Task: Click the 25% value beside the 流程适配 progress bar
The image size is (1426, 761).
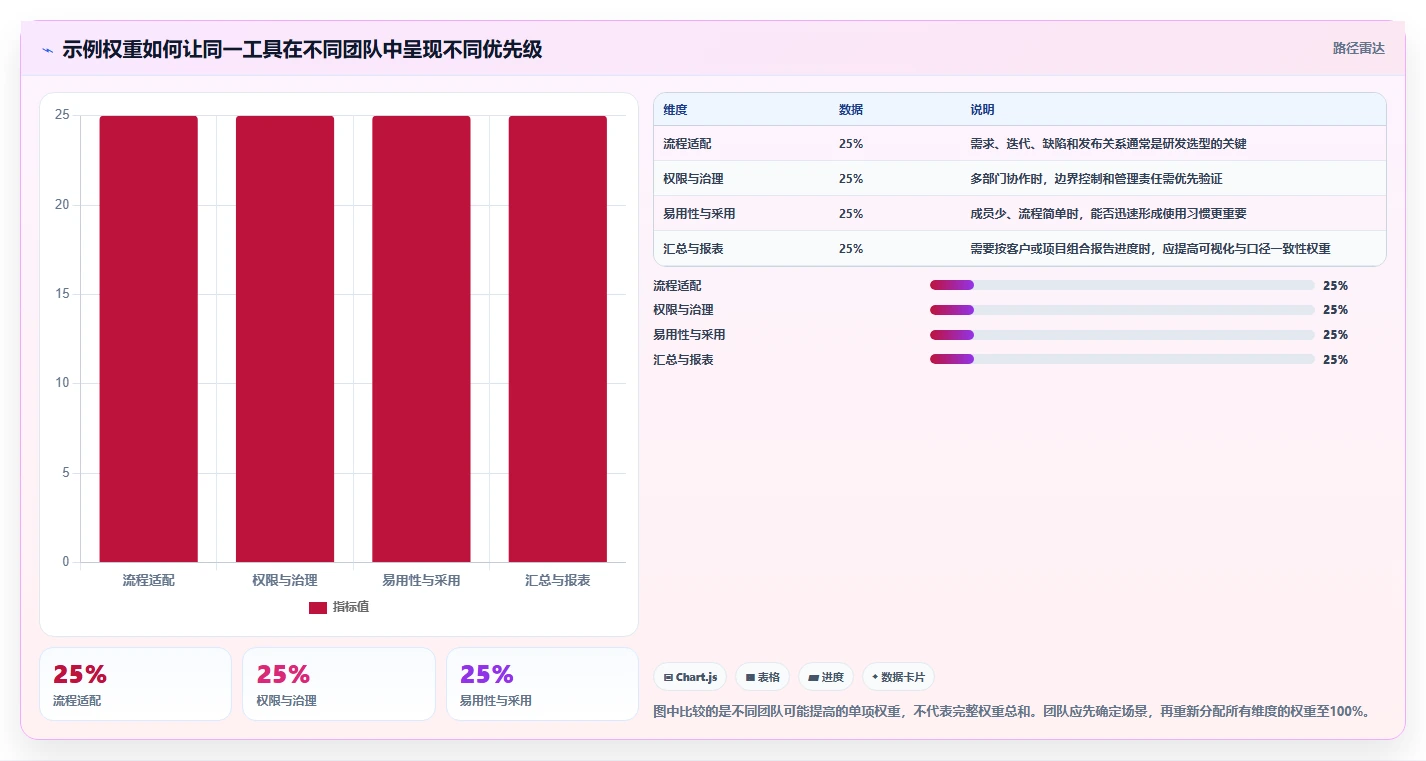Action: [1335, 286]
